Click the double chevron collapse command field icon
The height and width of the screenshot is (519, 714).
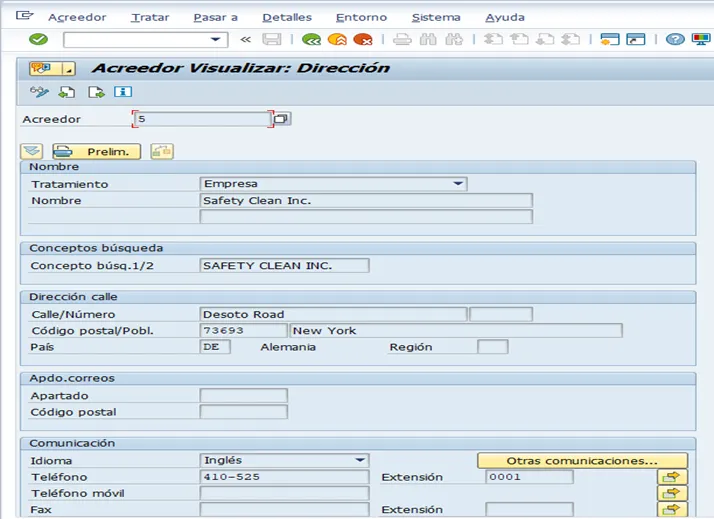(x=245, y=40)
